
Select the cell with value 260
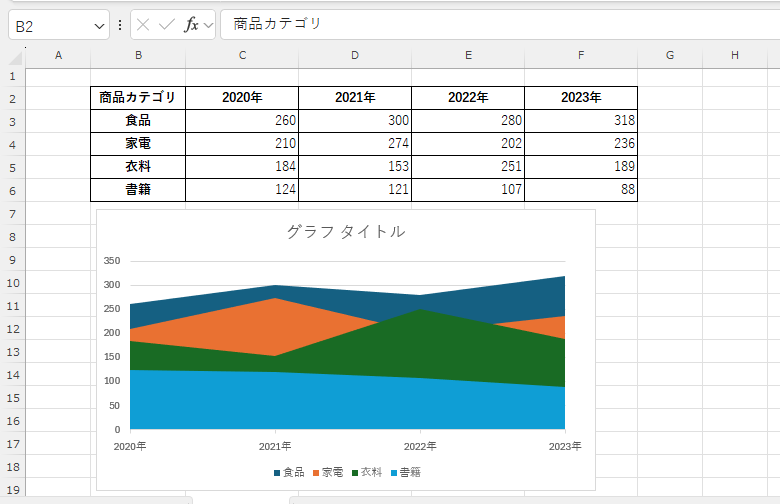pos(242,121)
